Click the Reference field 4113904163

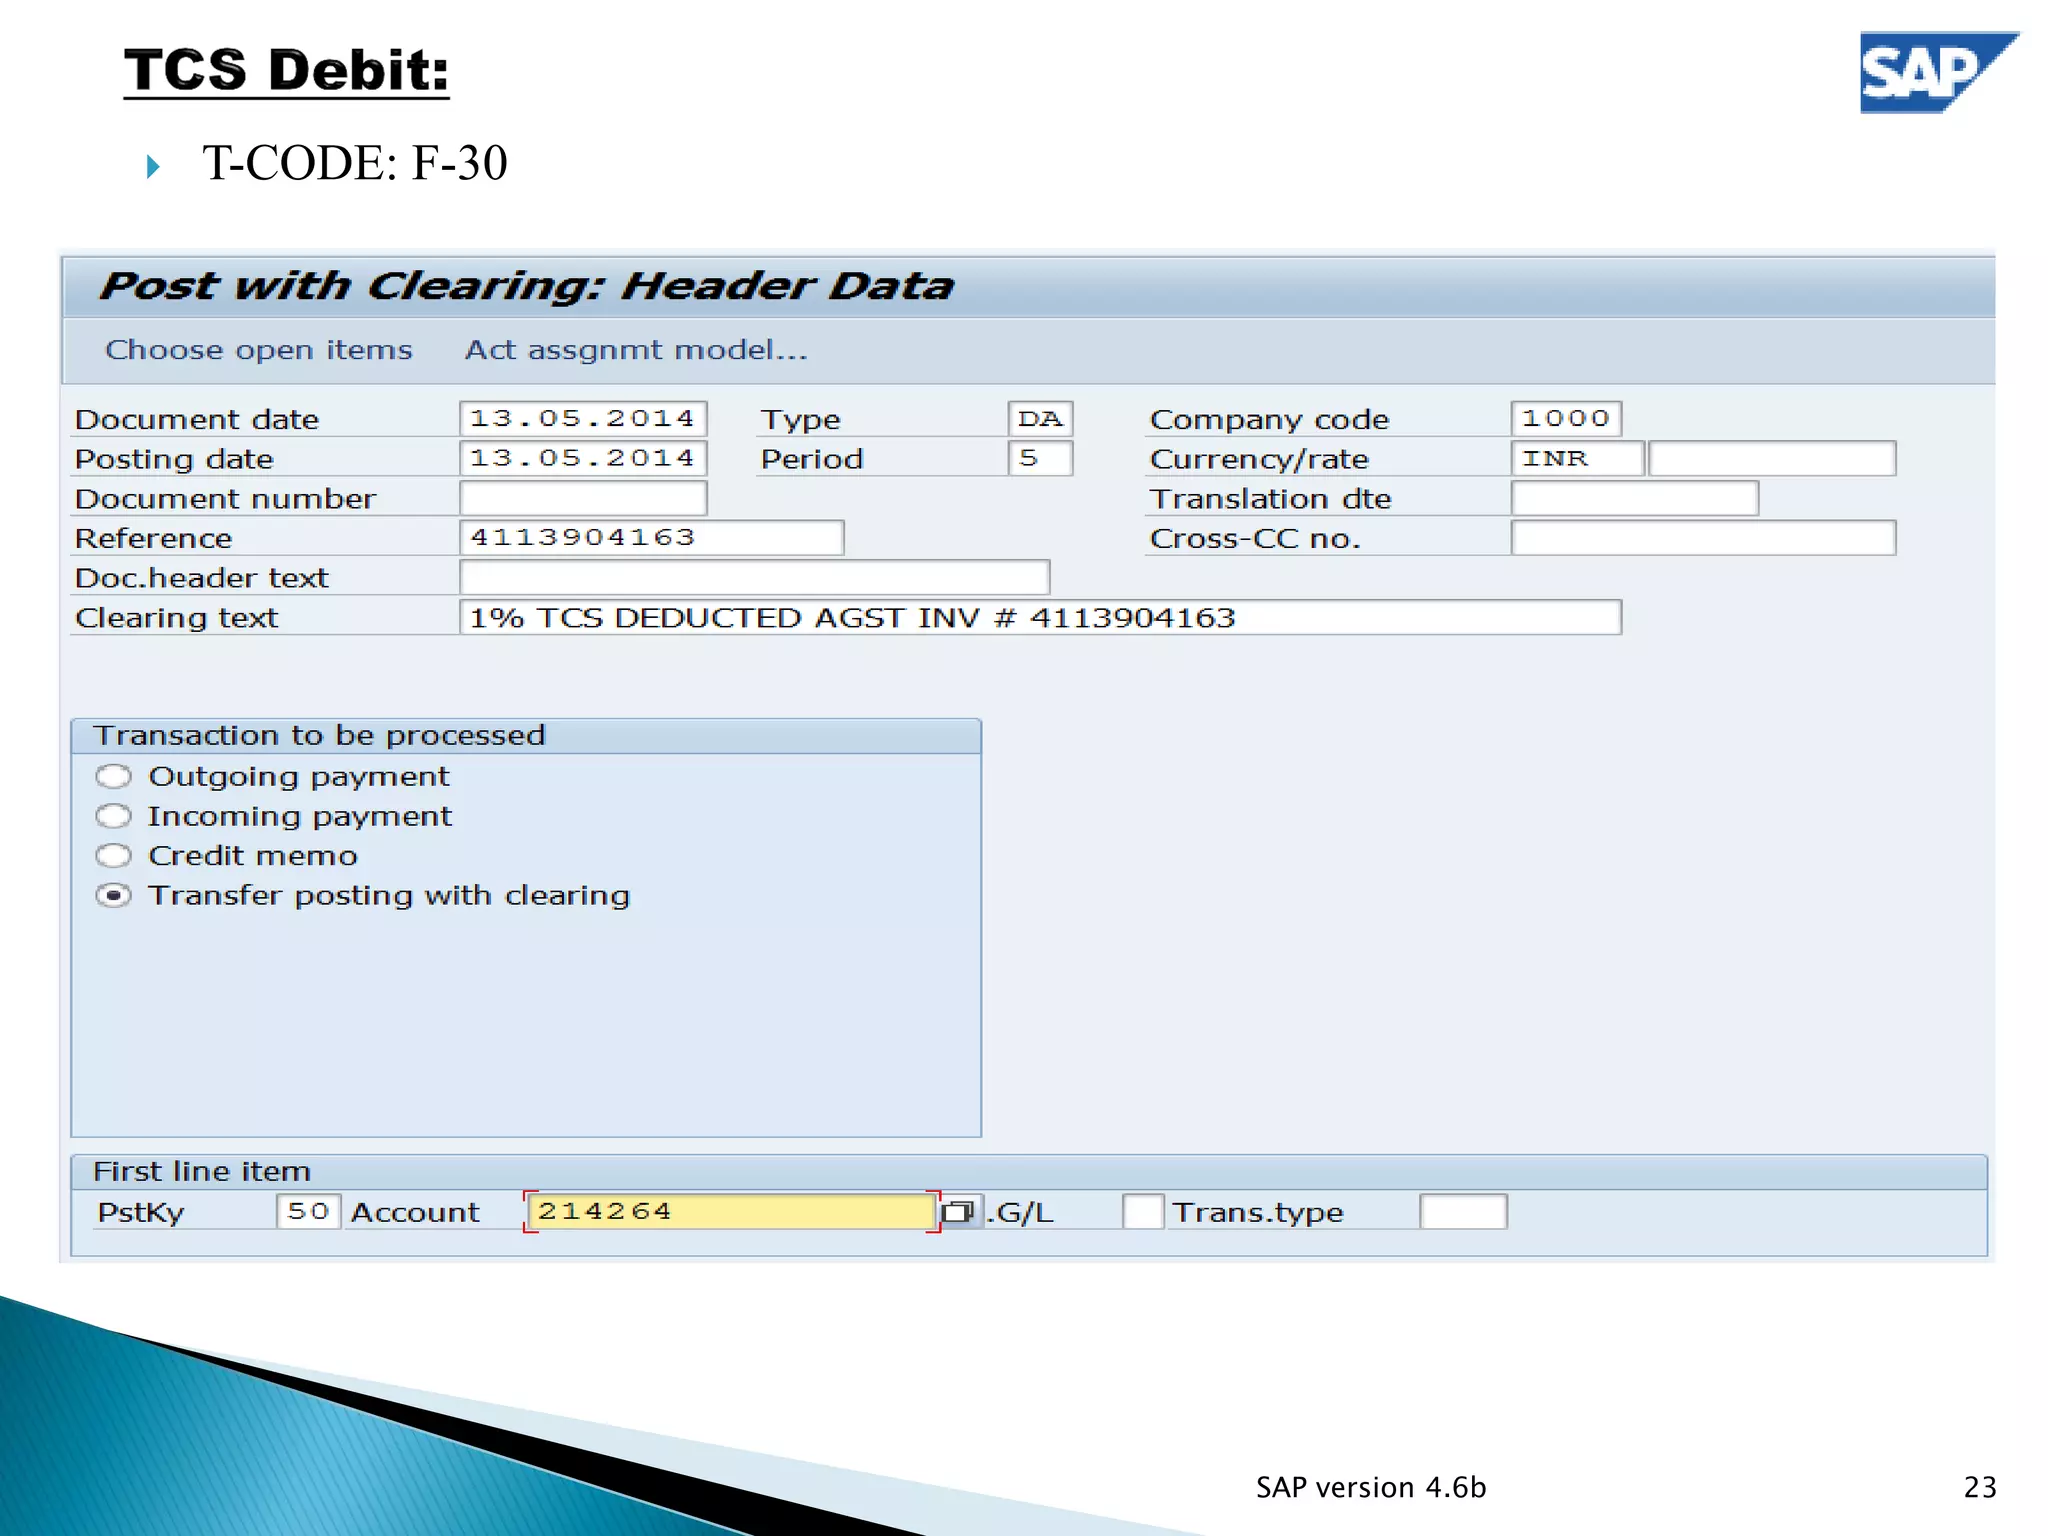click(652, 537)
